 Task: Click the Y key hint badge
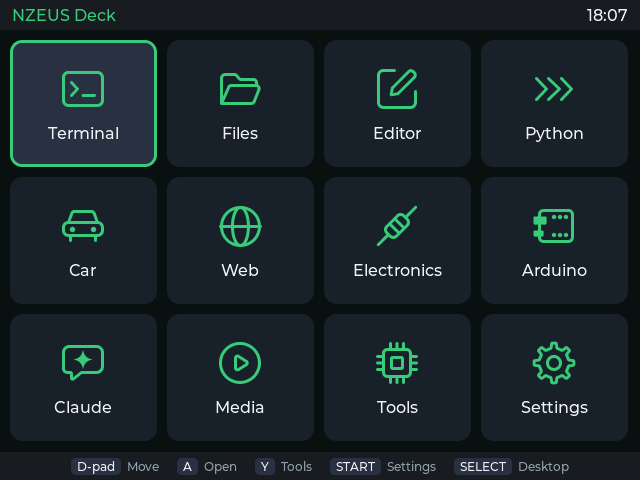pos(264,467)
